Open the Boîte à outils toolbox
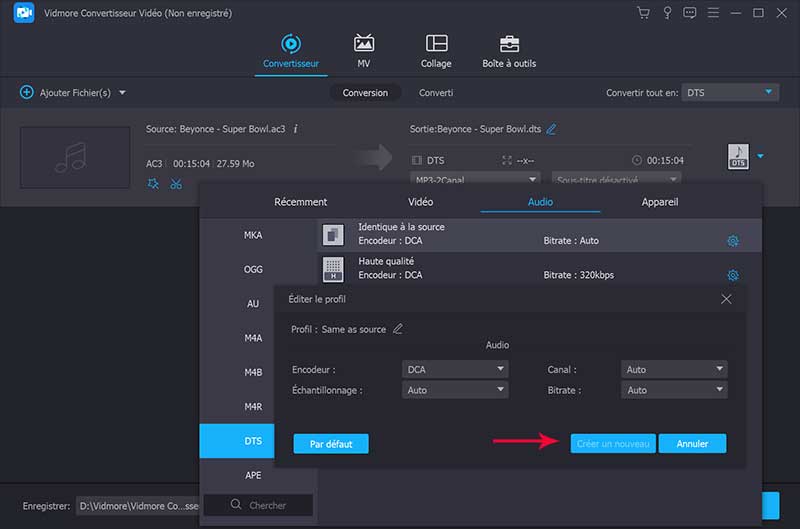Image resolution: width=800 pixels, height=529 pixels. pos(510,51)
